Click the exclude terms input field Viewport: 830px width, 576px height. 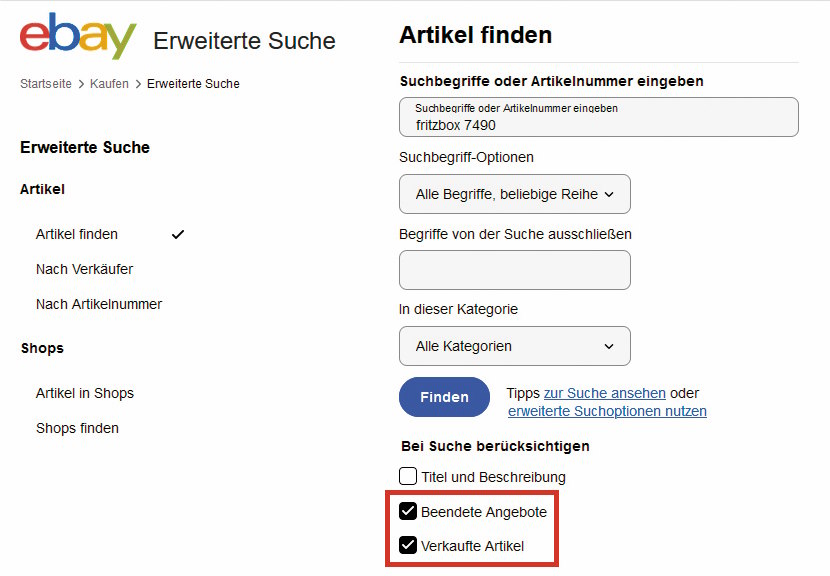[514, 270]
